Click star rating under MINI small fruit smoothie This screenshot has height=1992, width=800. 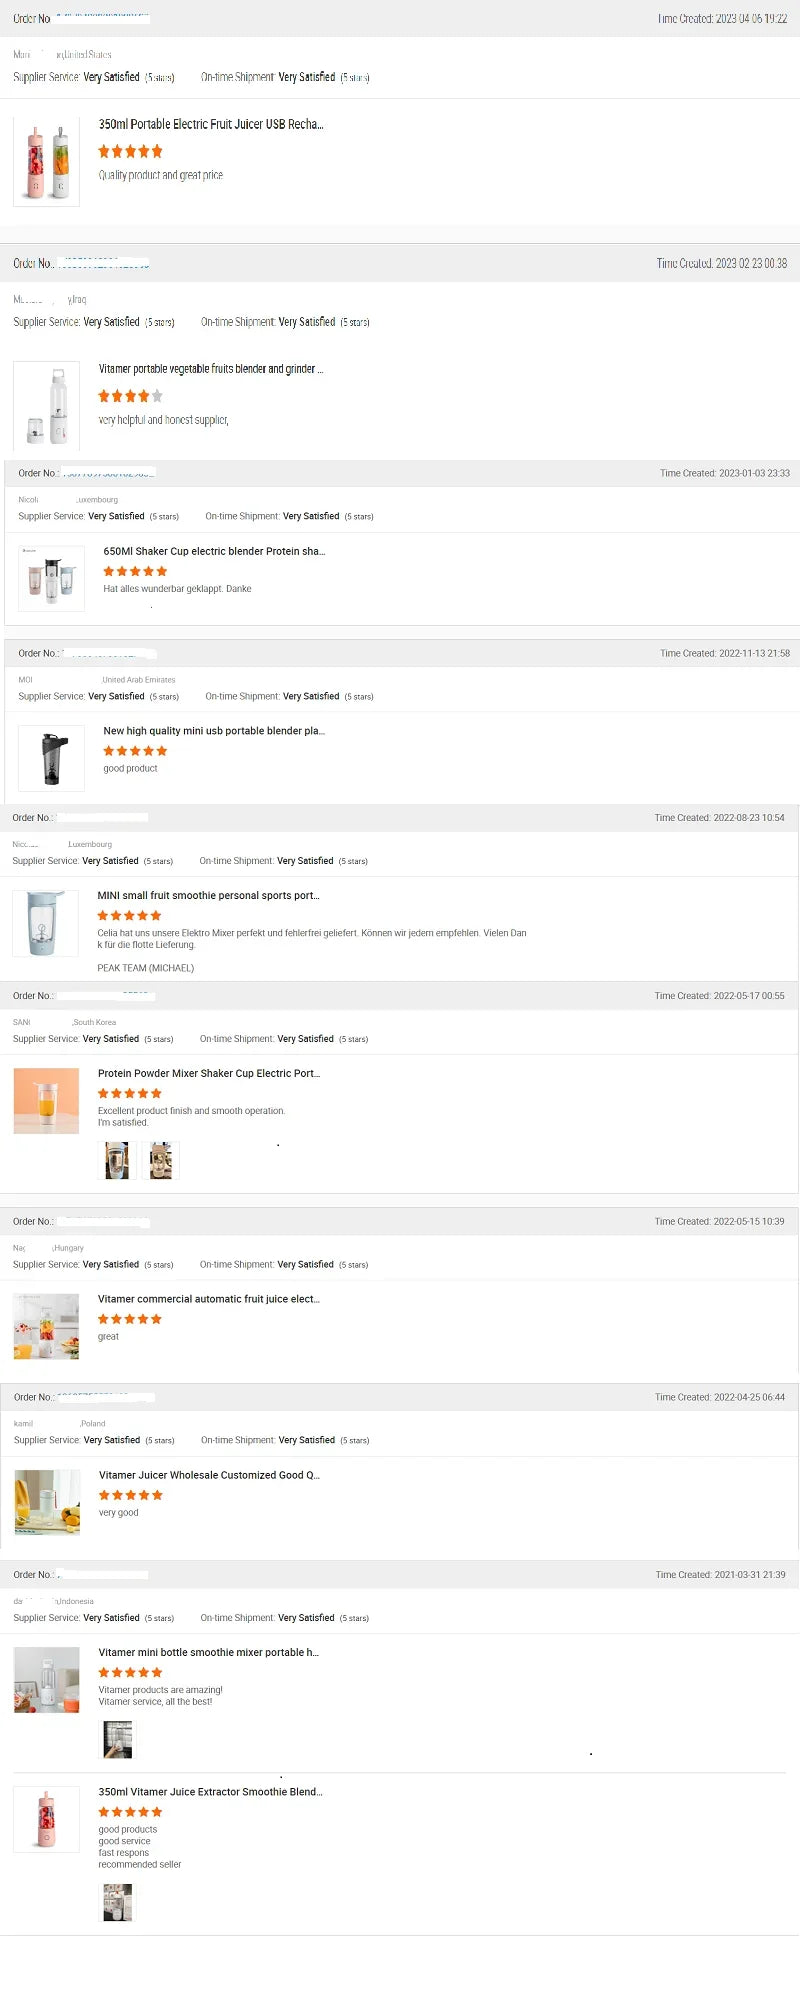coord(129,915)
